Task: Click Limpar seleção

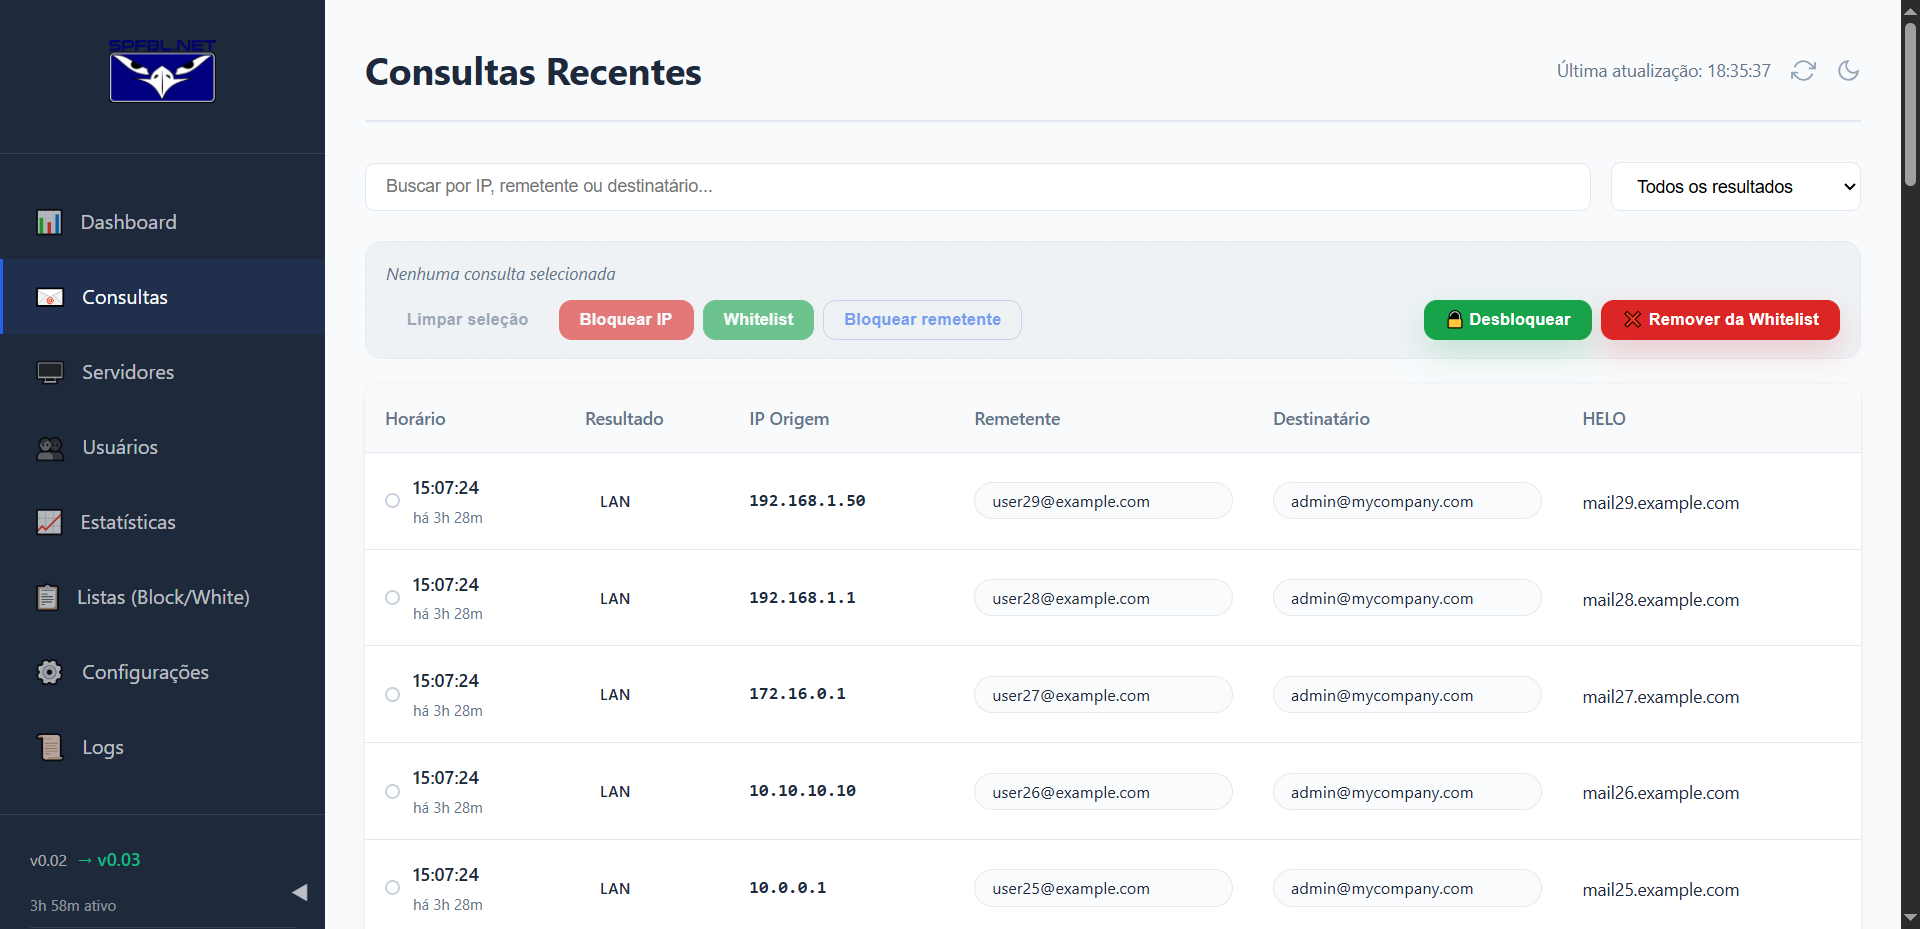Action: (467, 320)
